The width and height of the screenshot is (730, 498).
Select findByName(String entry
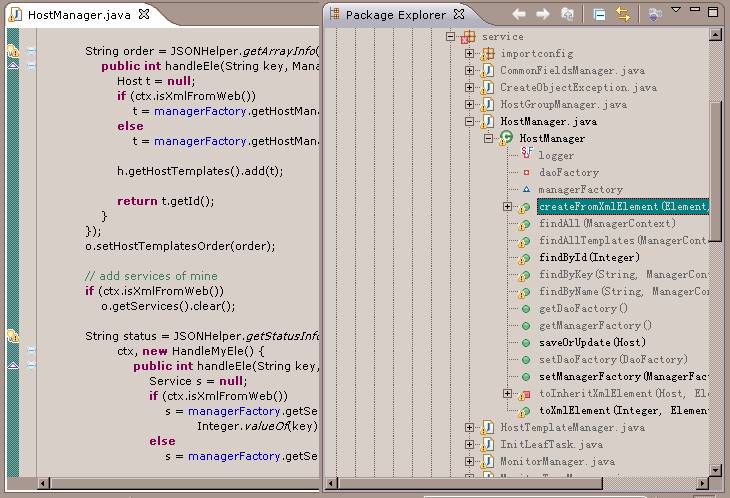[x=623, y=291]
